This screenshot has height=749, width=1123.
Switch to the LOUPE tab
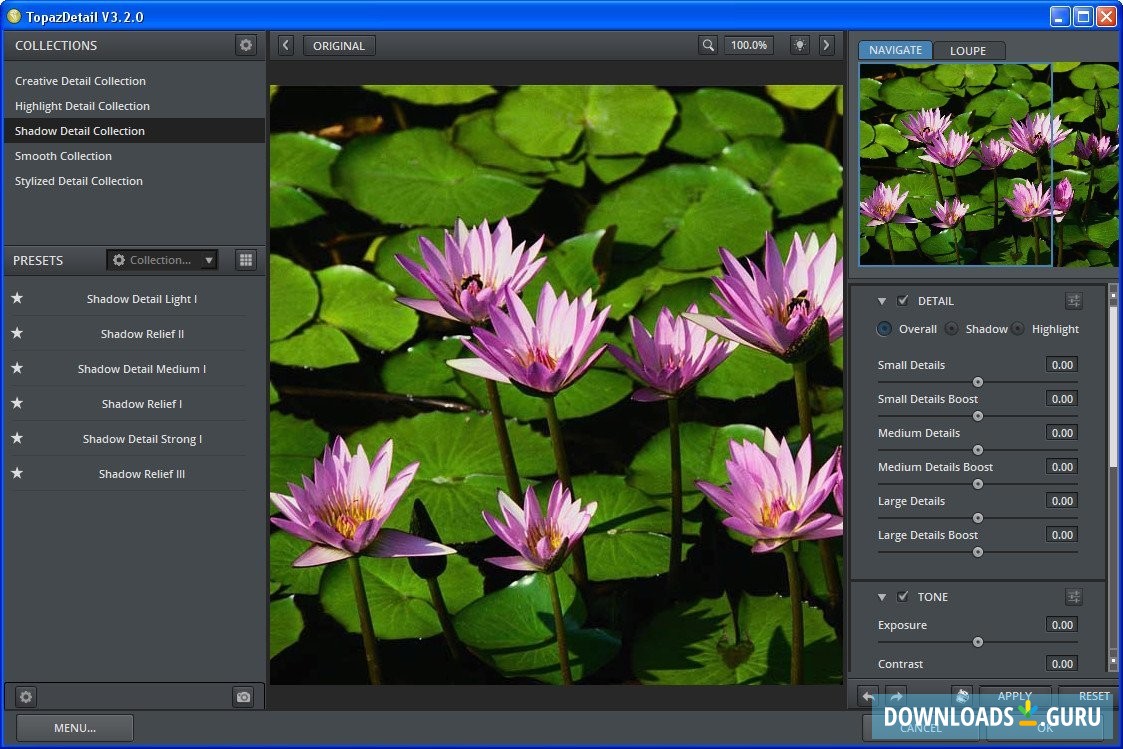tap(967, 51)
